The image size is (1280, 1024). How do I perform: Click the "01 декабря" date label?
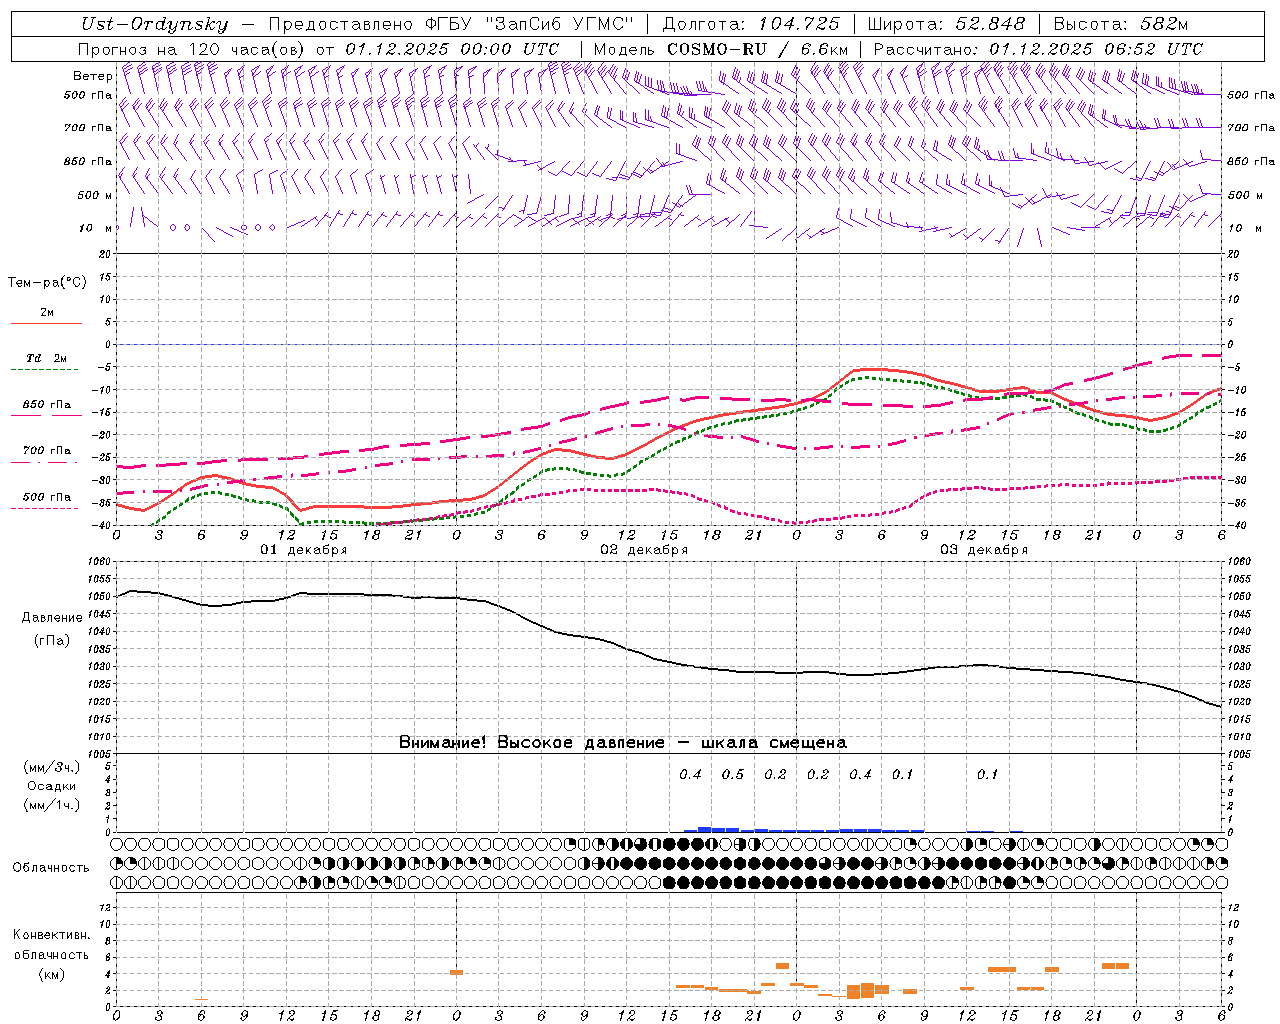click(x=304, y=550)
